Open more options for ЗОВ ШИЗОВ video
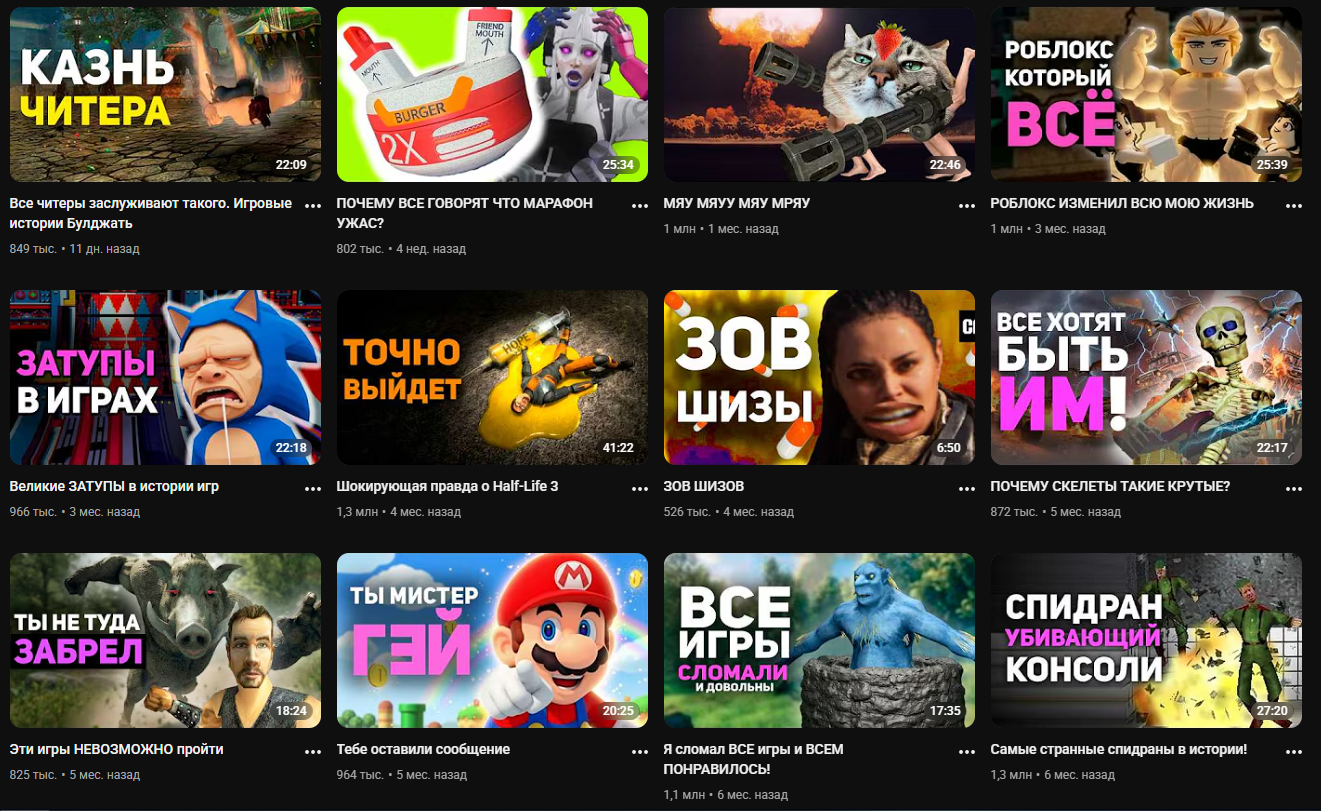Viewport: 1321px width, 811px height. (x=967, y=488)
